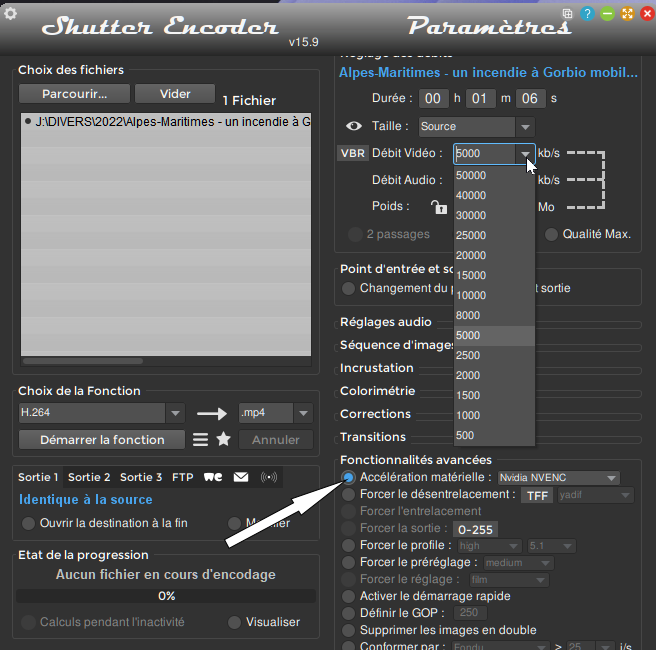Click the Vider button
Viewport: 656px width, 650px height.
(175, 94)
